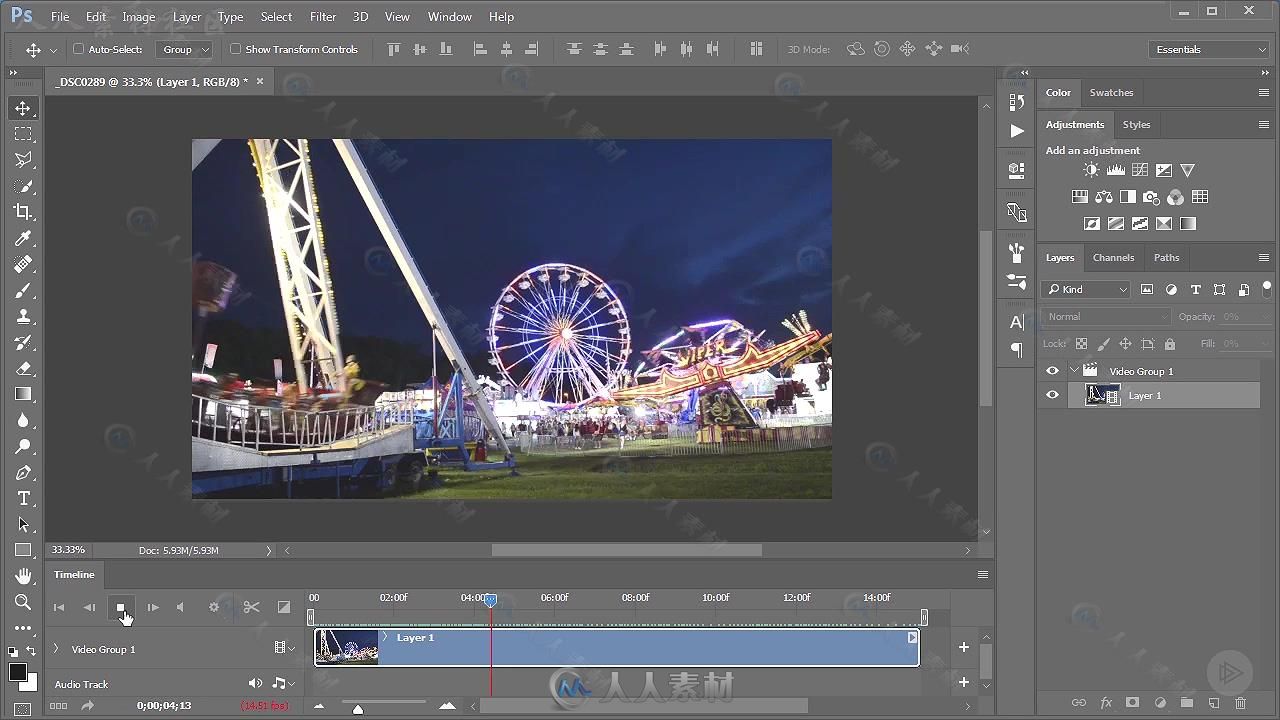The width and height of the screenshot is (1280, 720).
Task: Select the Zoom tool
Action: [23, 602]
